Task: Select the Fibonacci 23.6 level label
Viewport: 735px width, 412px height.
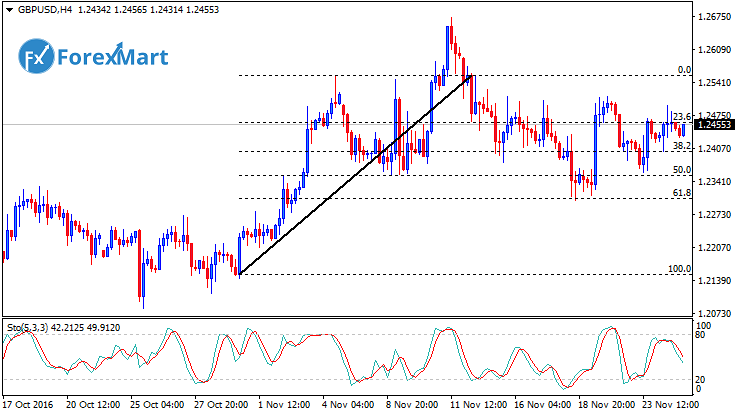Action: tap(682, 117)
